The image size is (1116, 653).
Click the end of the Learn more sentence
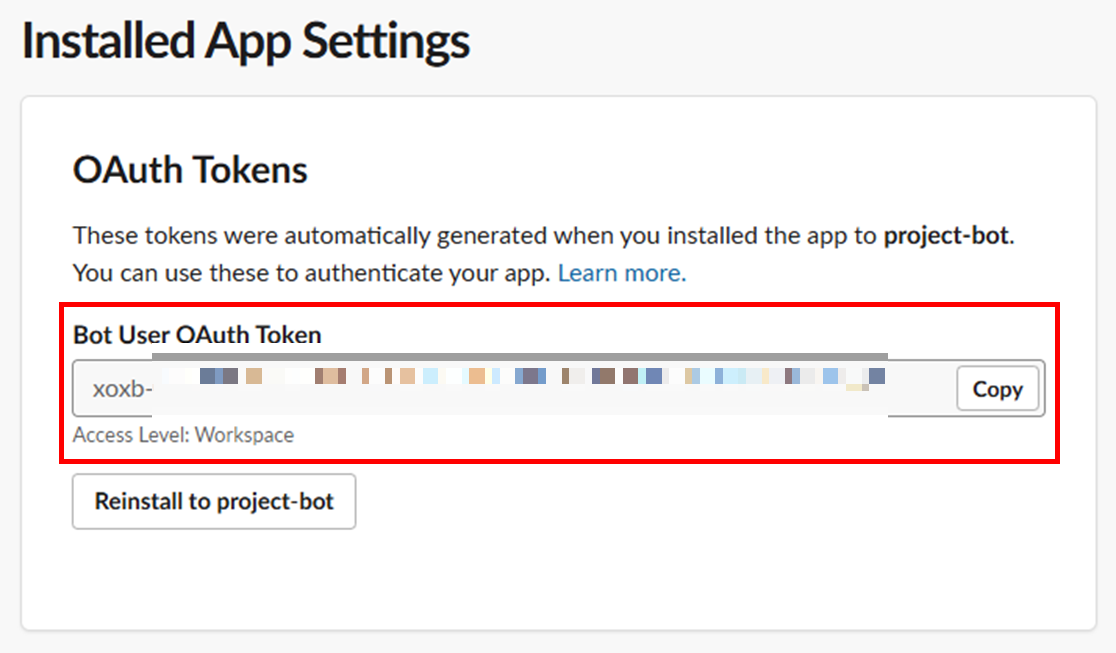(680, 272)
